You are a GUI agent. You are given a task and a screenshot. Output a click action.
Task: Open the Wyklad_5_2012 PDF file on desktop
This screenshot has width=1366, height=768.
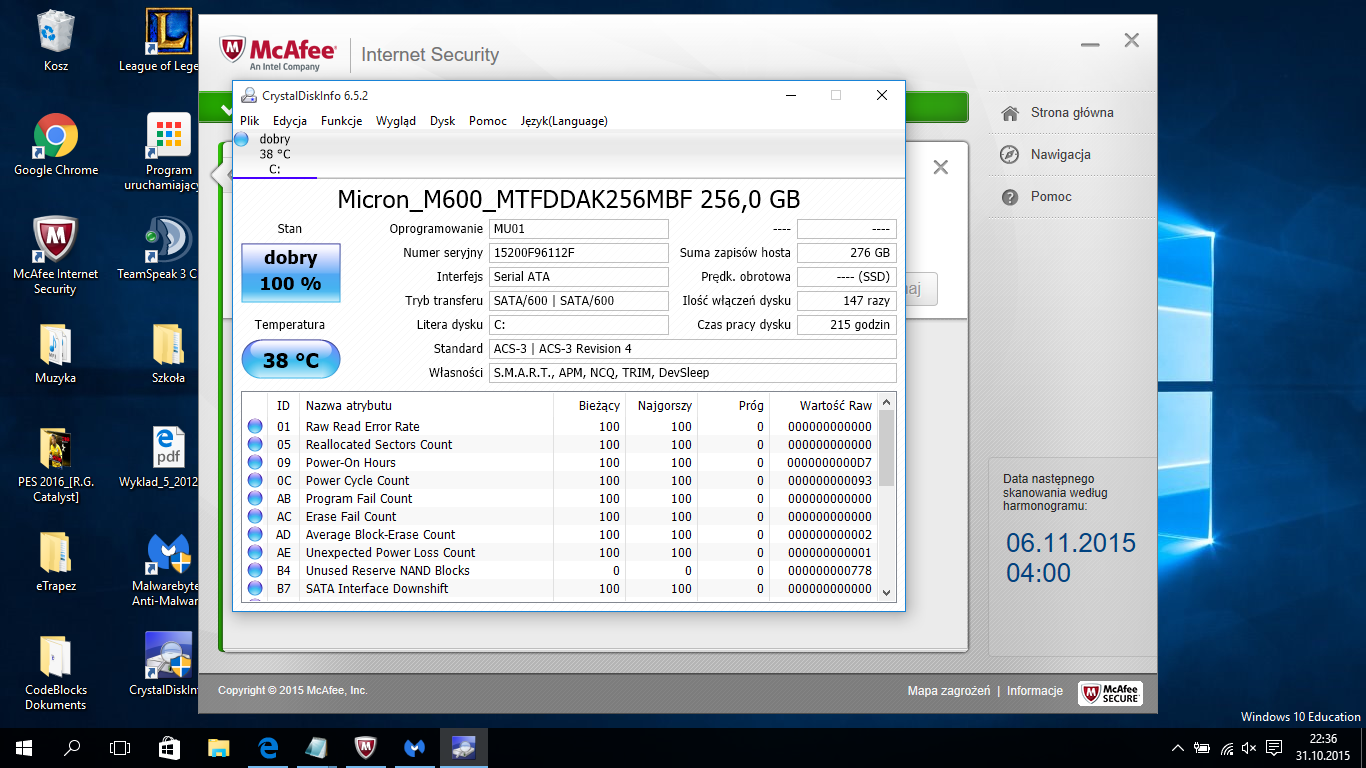click(160, 457)
